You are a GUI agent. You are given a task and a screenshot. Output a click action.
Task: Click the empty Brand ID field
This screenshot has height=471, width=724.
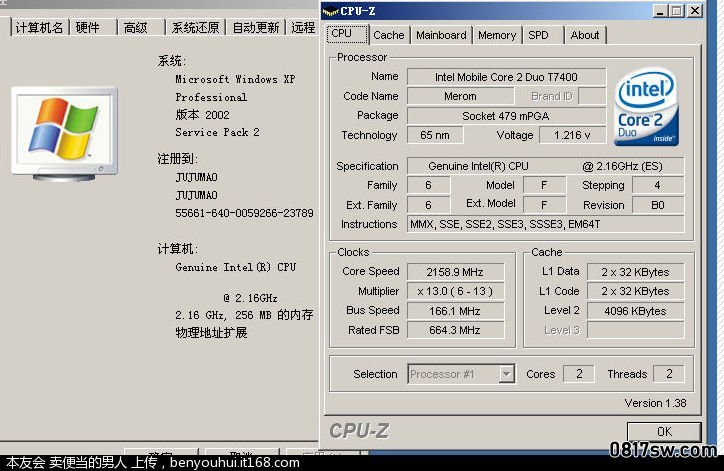[592, 96]
